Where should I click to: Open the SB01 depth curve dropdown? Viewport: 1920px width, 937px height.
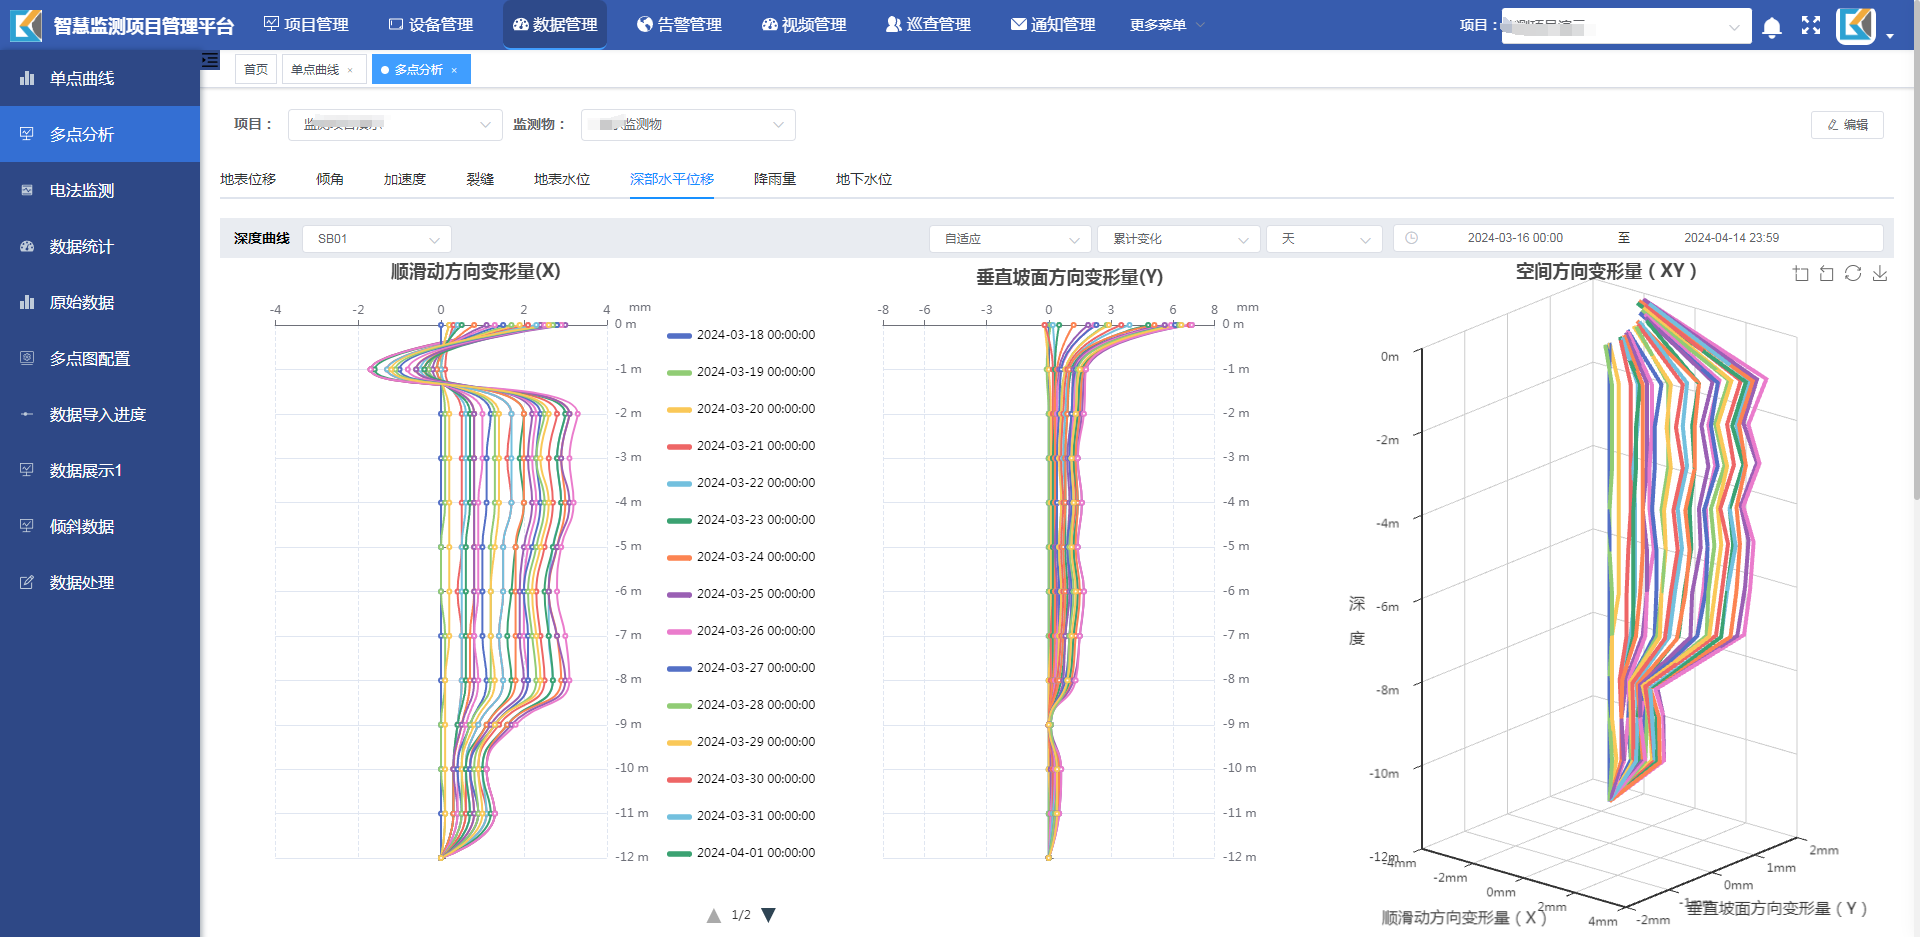pos(377,239)
